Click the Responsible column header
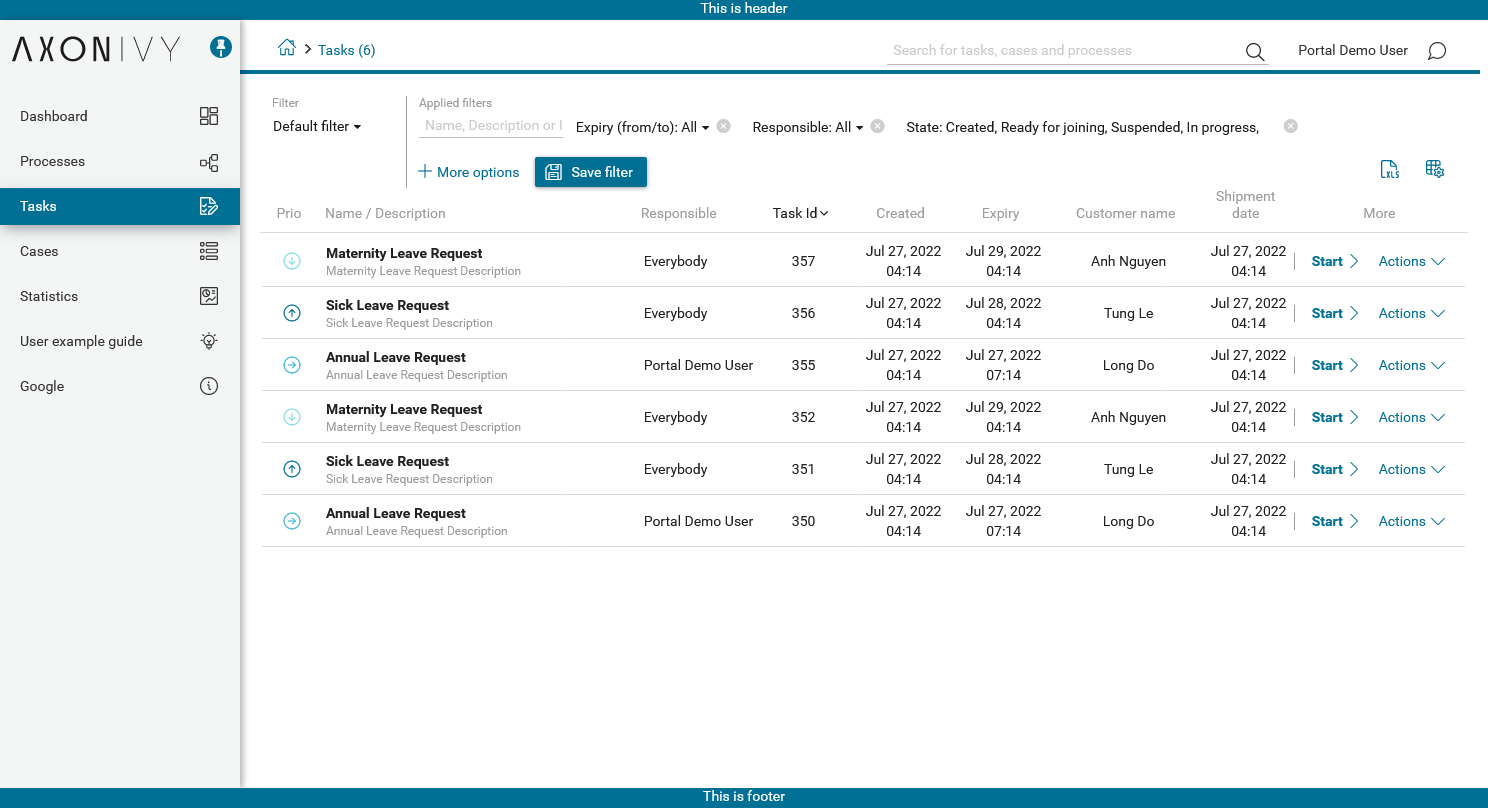This screenshot has height=808, width=1488. [x=679, y=213]
